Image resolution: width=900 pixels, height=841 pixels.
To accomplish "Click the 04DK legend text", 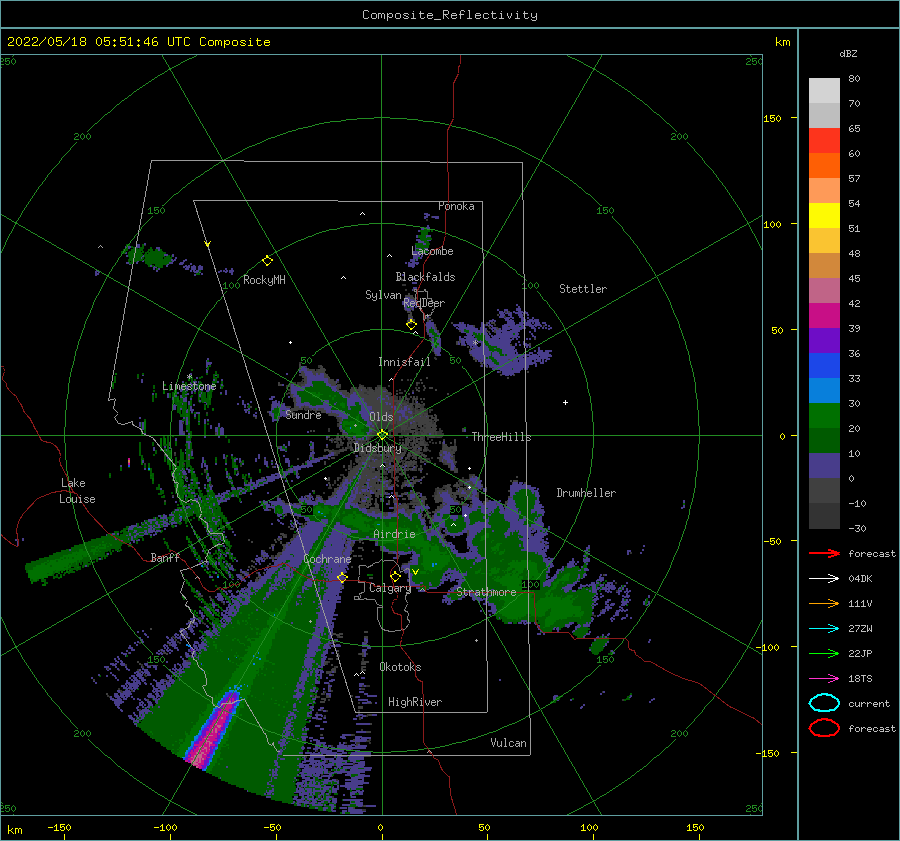I will tap(860, 578).
